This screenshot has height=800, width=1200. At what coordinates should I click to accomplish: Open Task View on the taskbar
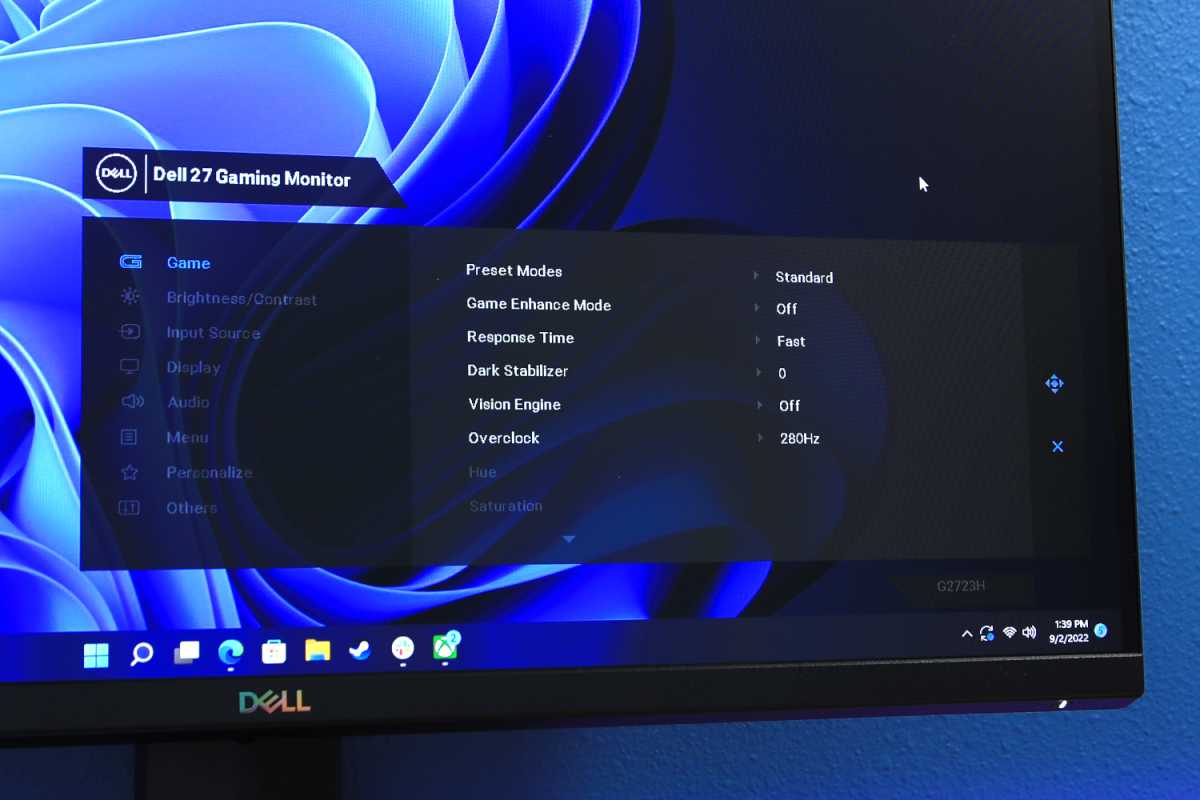tap(186, 653)
